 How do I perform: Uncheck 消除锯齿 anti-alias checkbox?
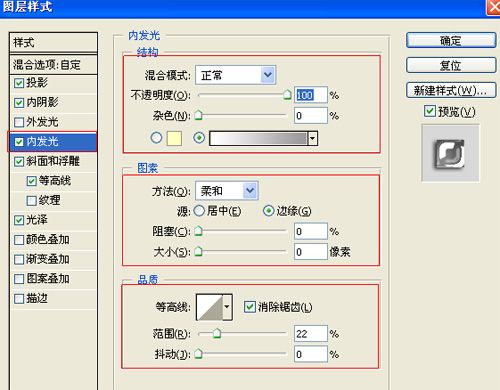[x=249, y=307]
